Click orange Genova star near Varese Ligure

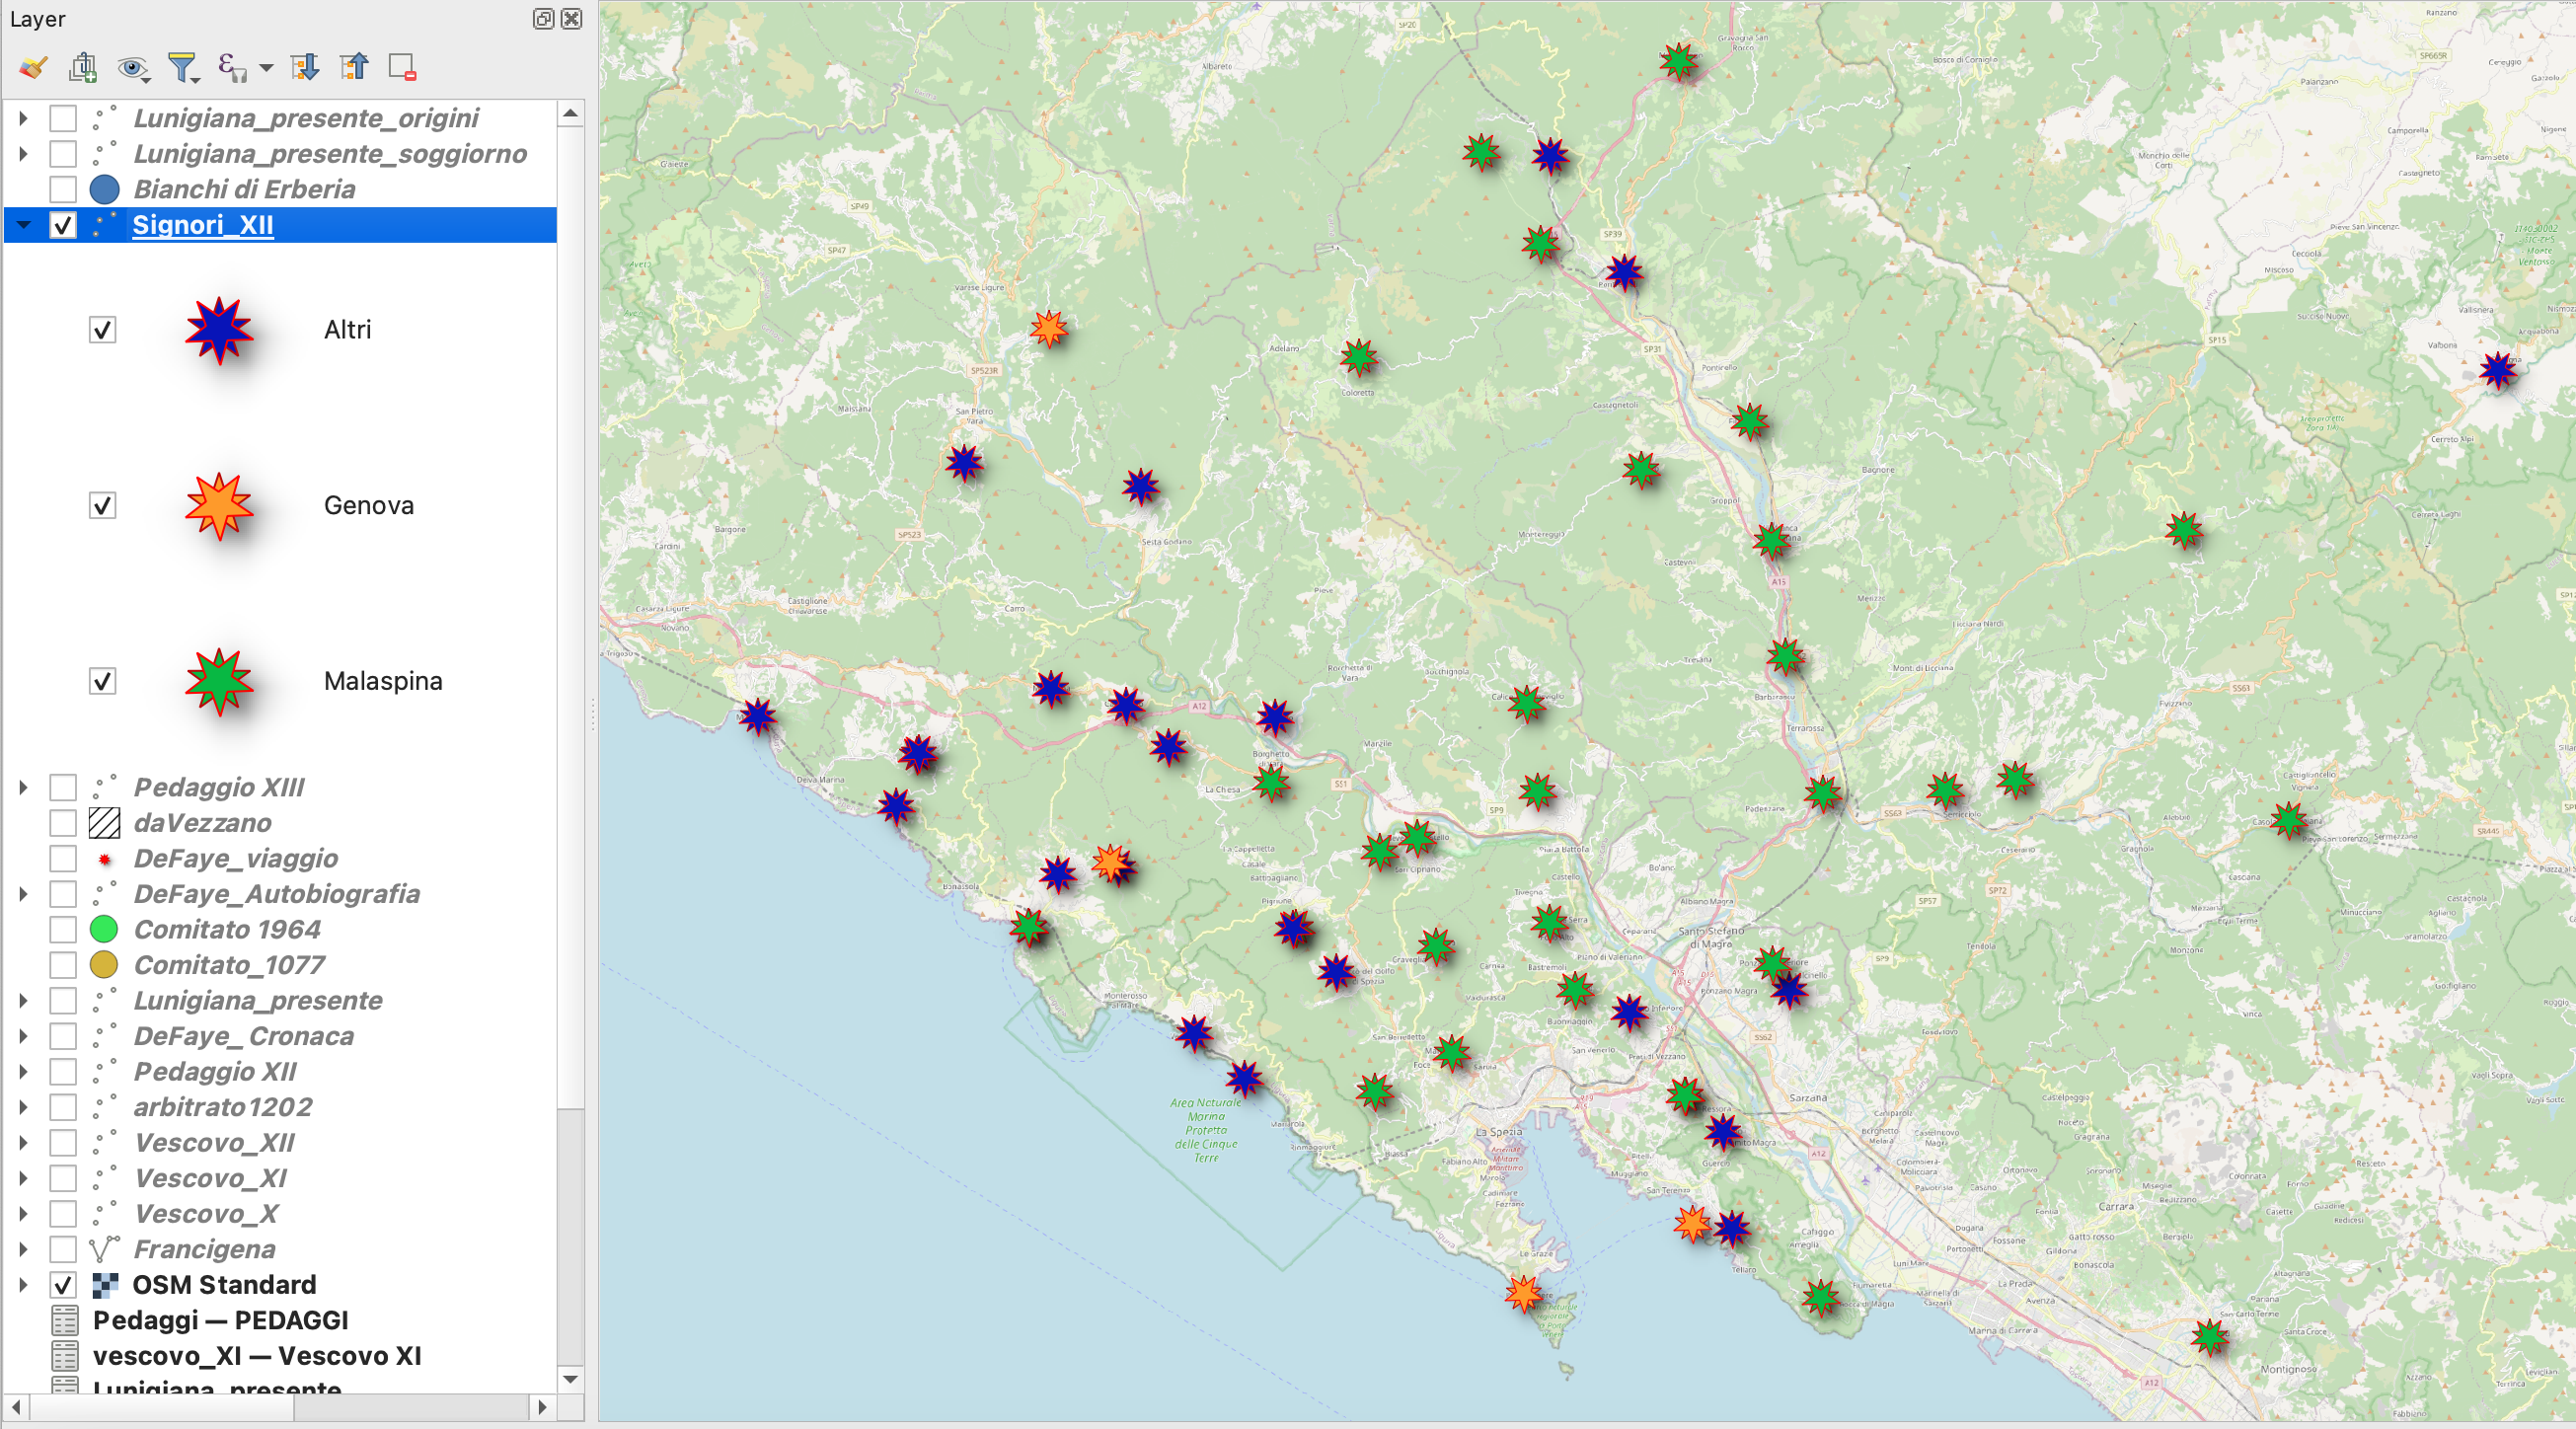pyautogui.click(x=1049, y=328)
